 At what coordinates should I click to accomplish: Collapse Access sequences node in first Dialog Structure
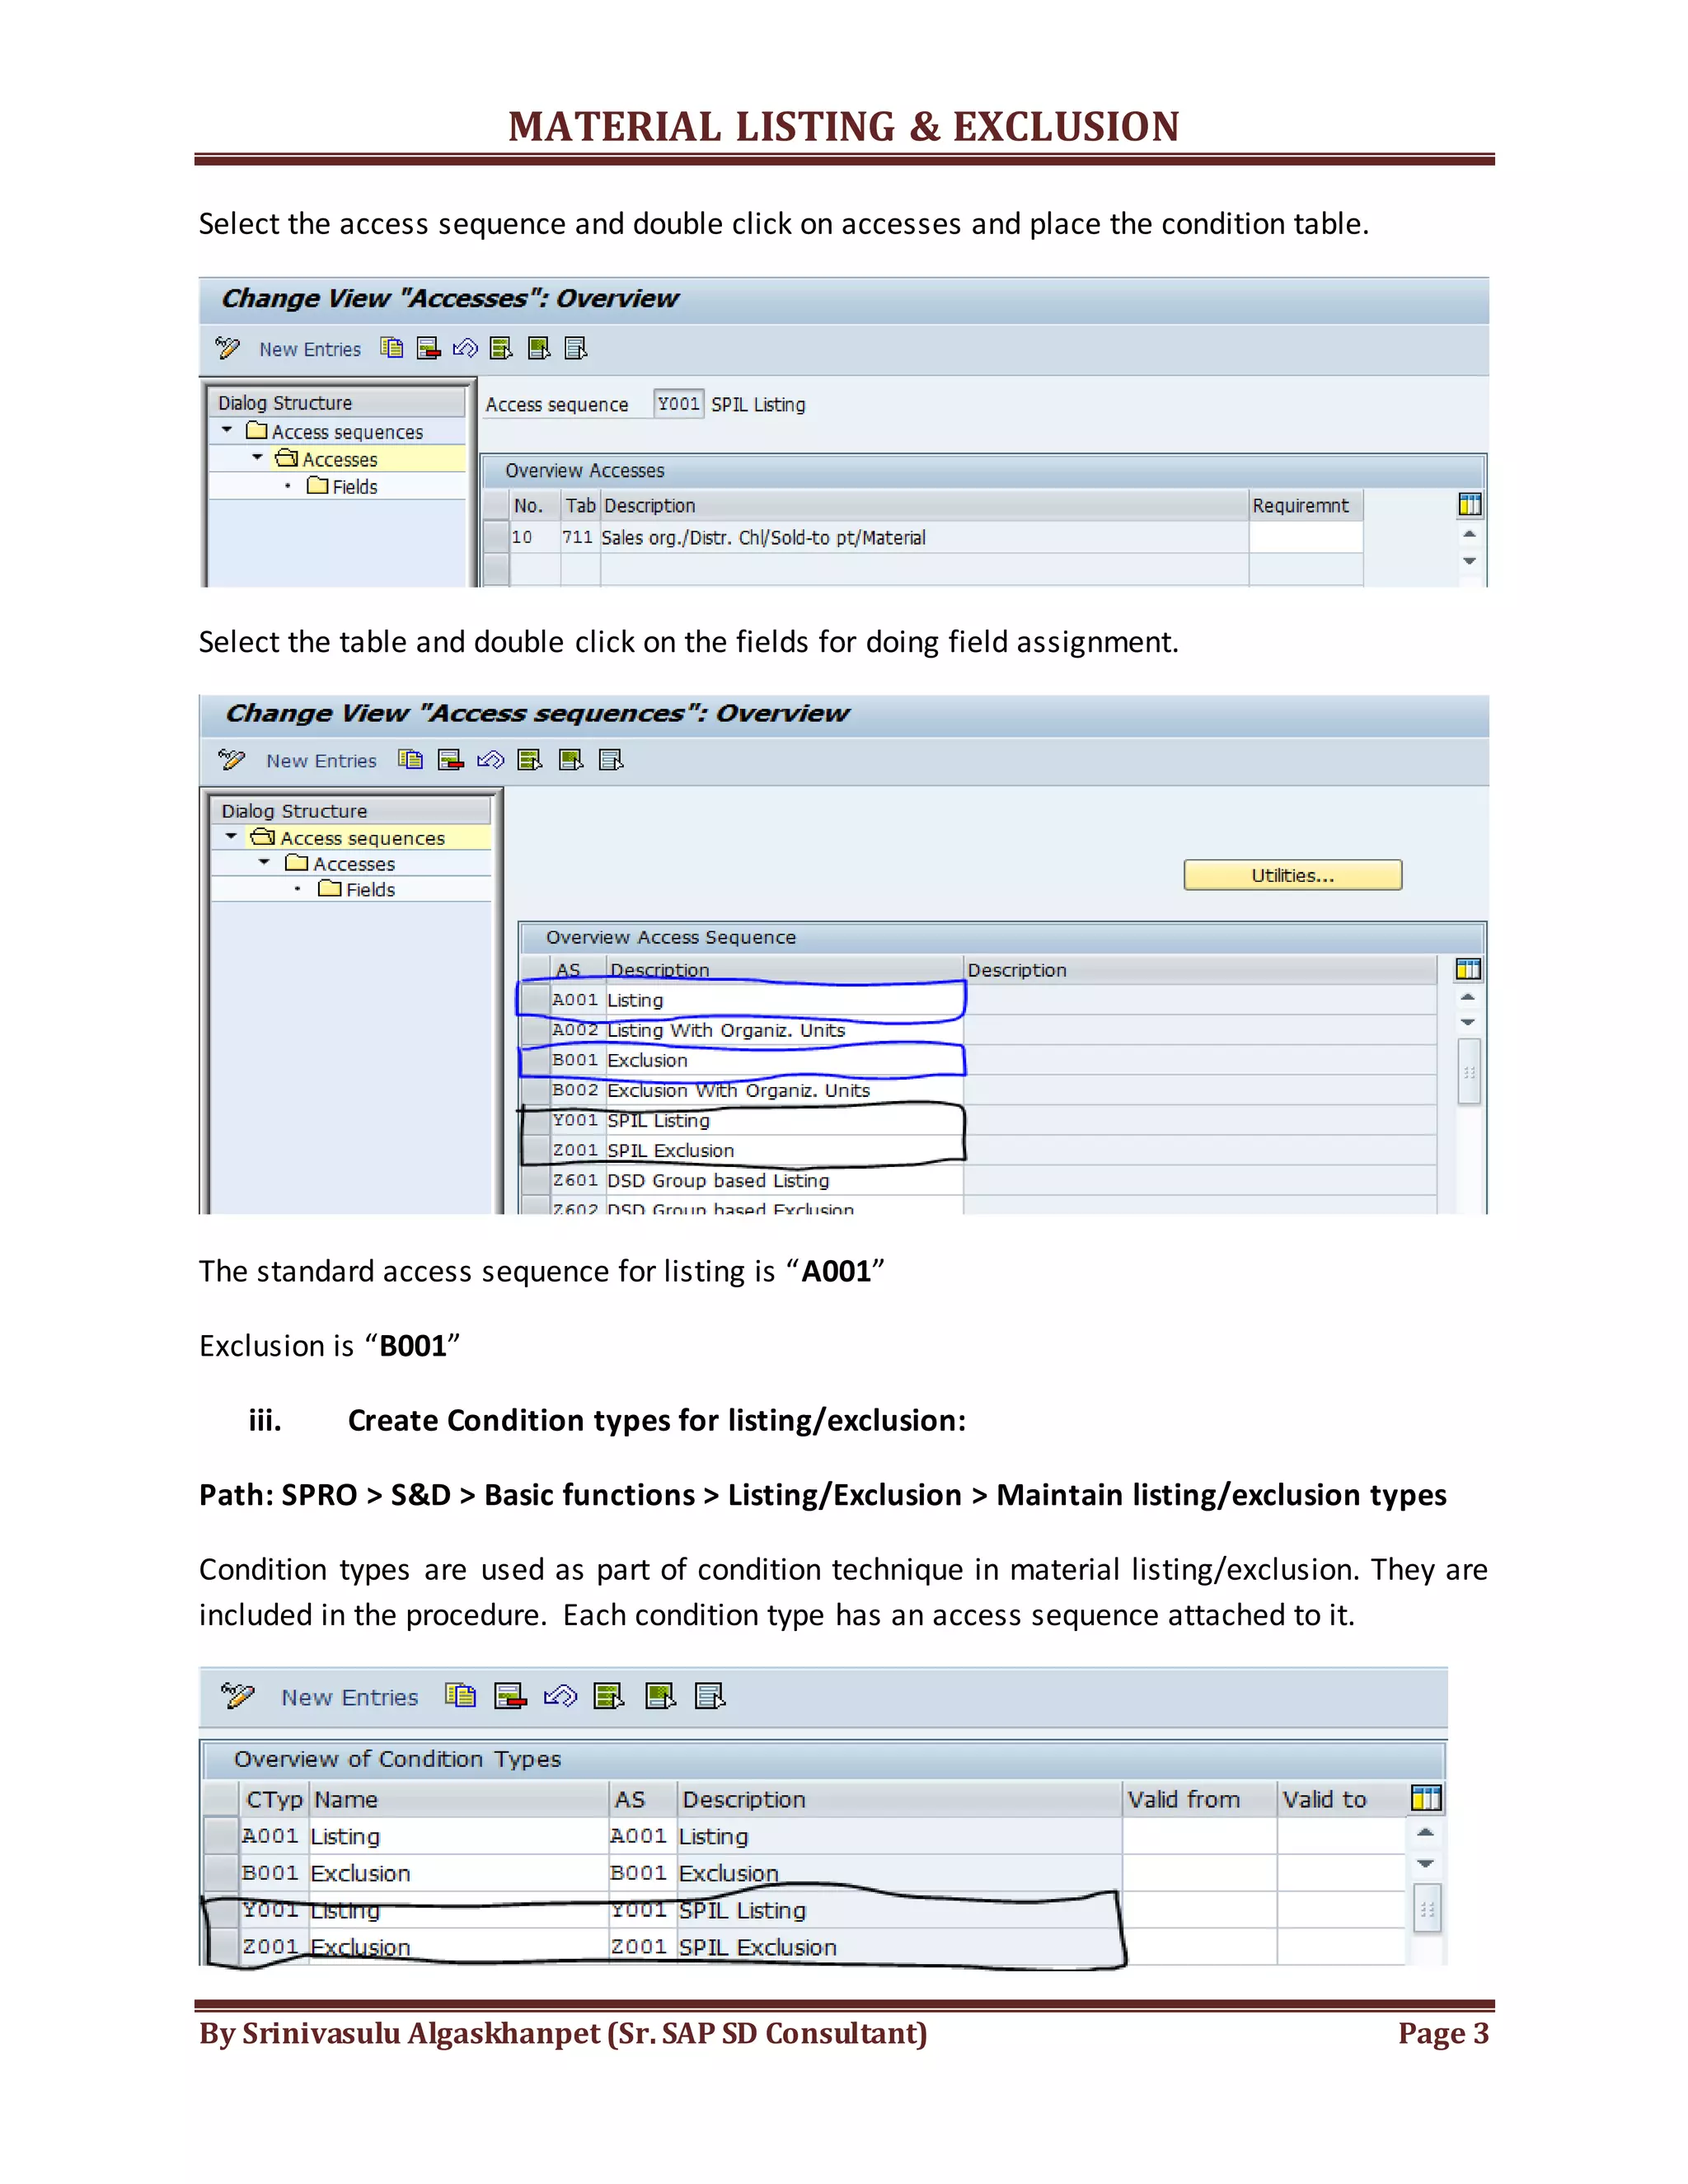coord(227,430)
